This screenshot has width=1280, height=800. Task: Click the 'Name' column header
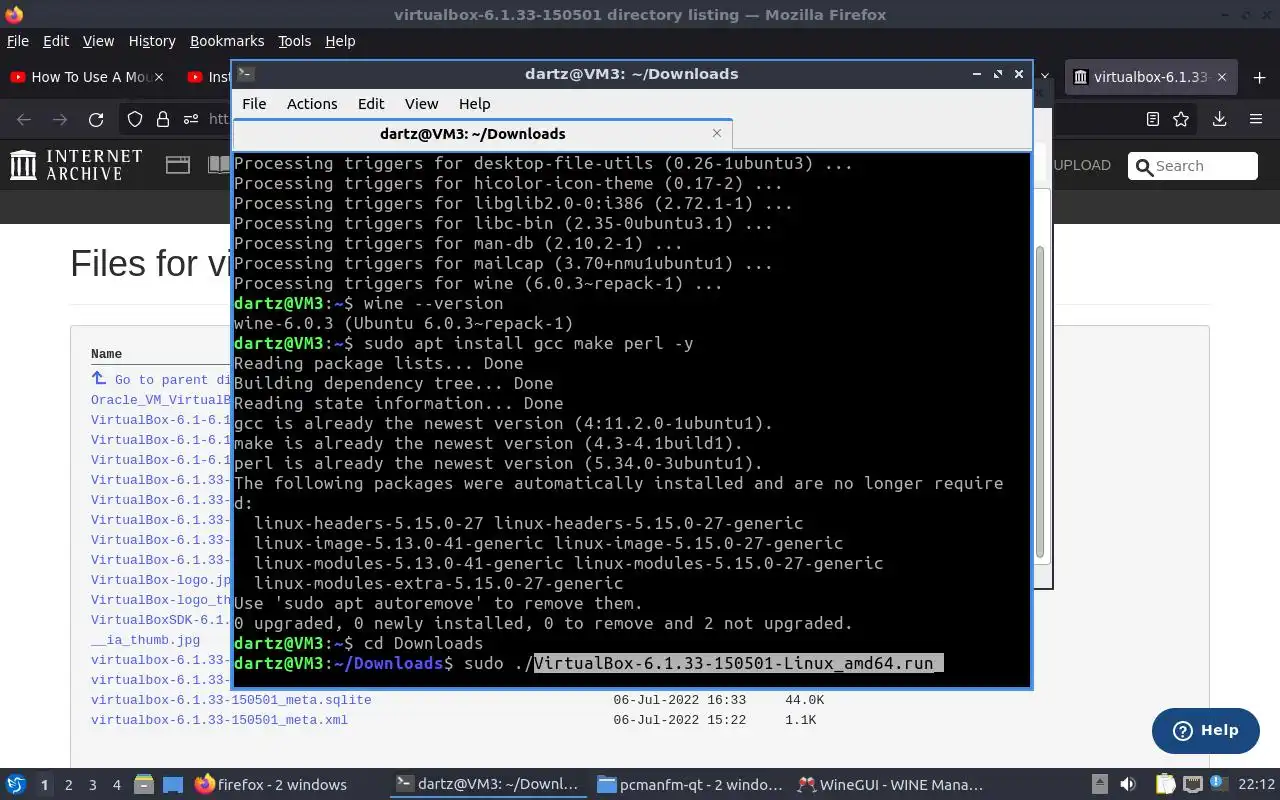[x=106, y=354]
